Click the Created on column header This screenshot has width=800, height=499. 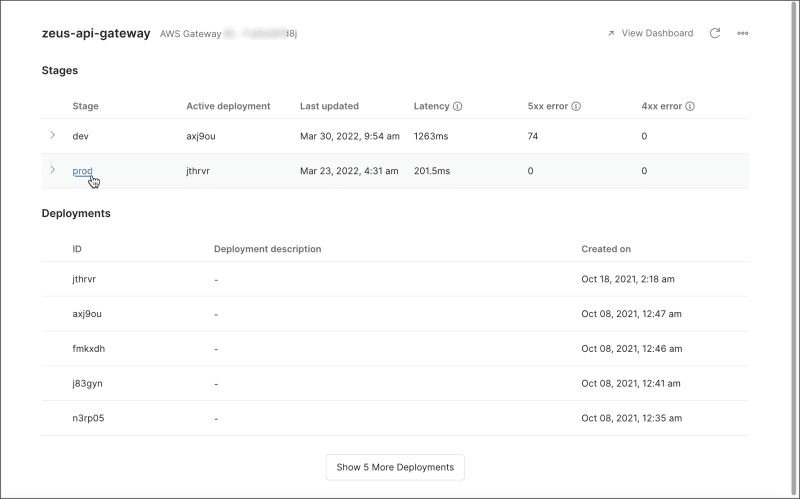point(606,249)
